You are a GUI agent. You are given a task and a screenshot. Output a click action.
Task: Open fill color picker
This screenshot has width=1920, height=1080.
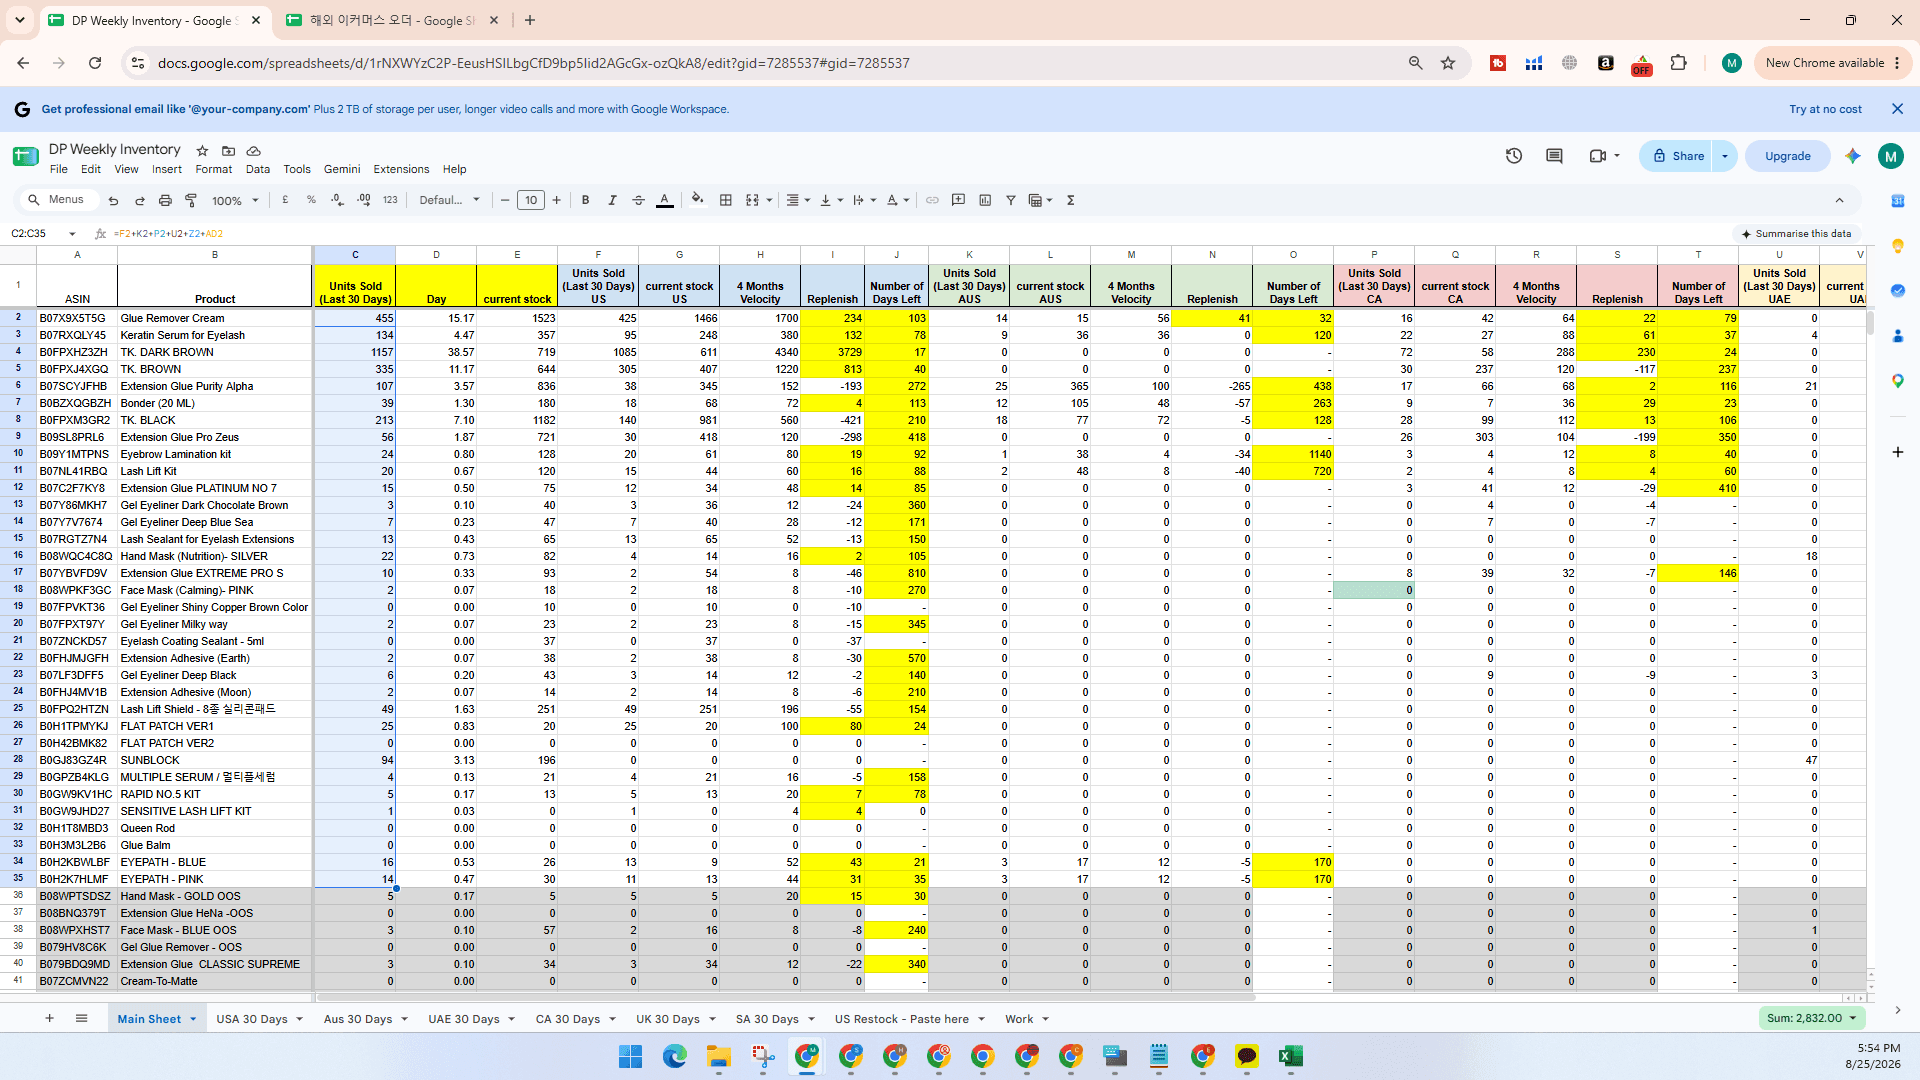[698, 200]
